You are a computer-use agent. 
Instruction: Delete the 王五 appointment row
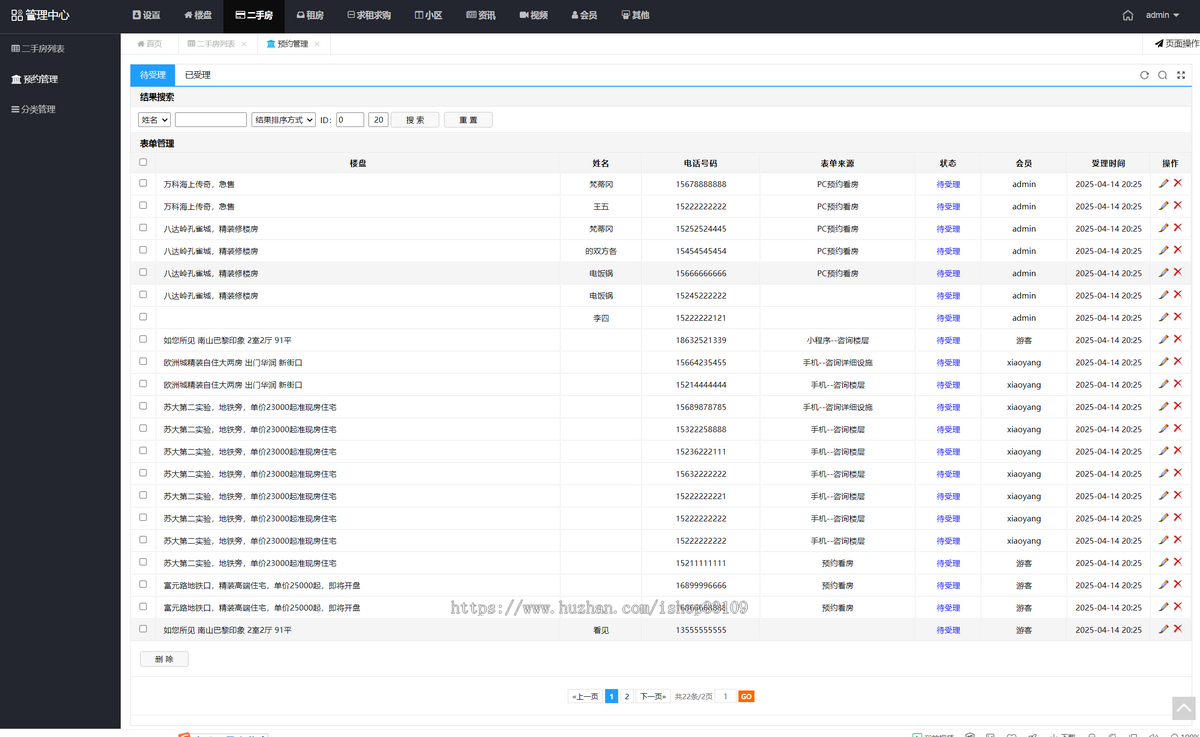pos(1177,205)
